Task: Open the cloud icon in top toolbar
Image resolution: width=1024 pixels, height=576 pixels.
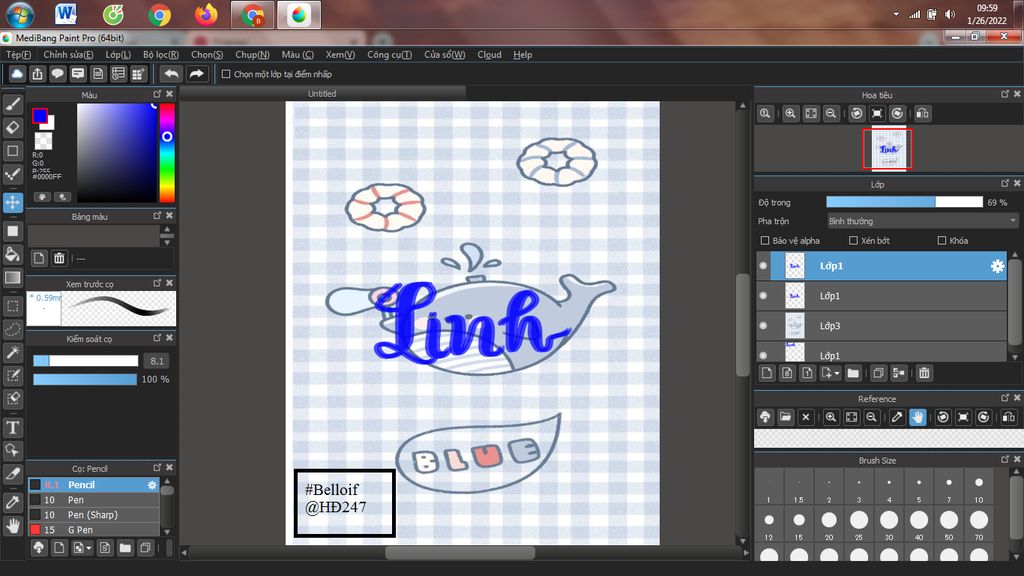Action: (x=17, y=74)
